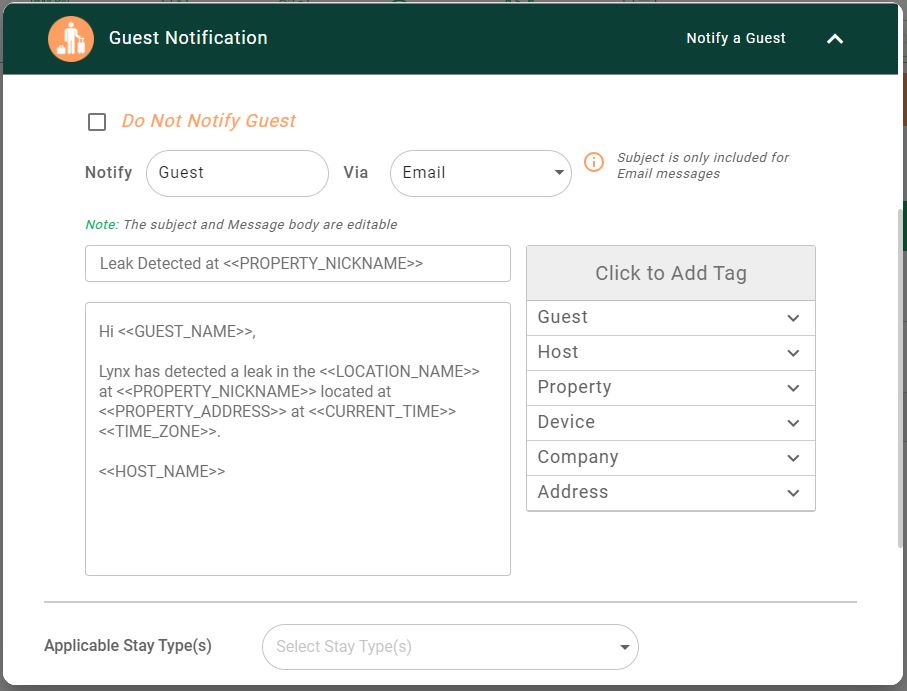Open the Select Stay Type(s) dropdown
Image resolution: width=907 pixels, height=691 pixels.
[x=450, y=647]
